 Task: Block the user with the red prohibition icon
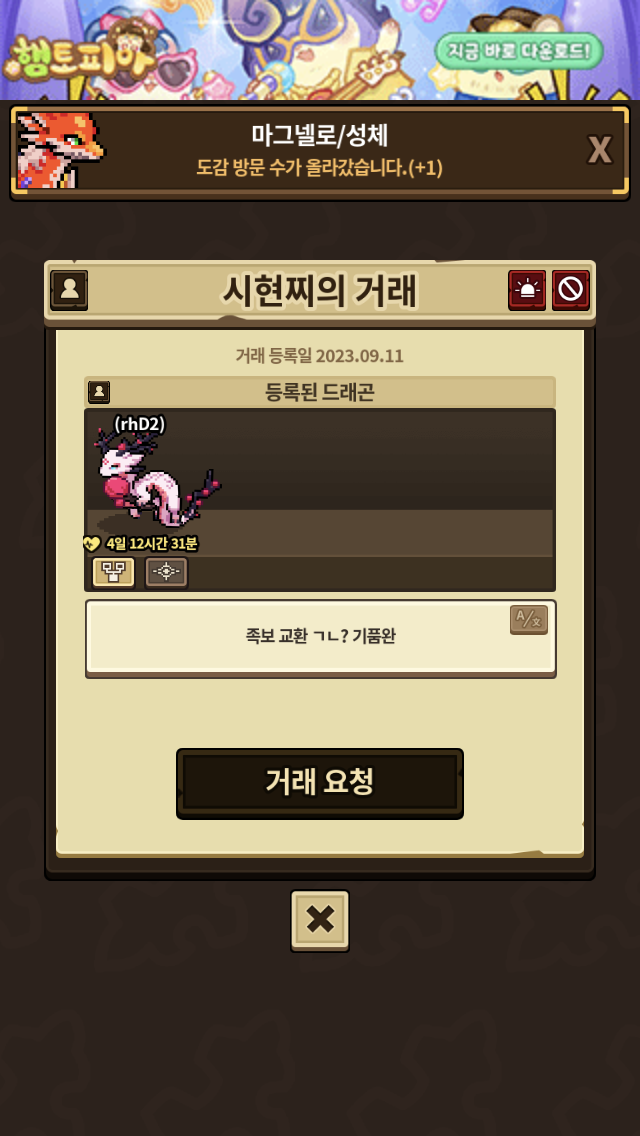click(x=570, y=291)
